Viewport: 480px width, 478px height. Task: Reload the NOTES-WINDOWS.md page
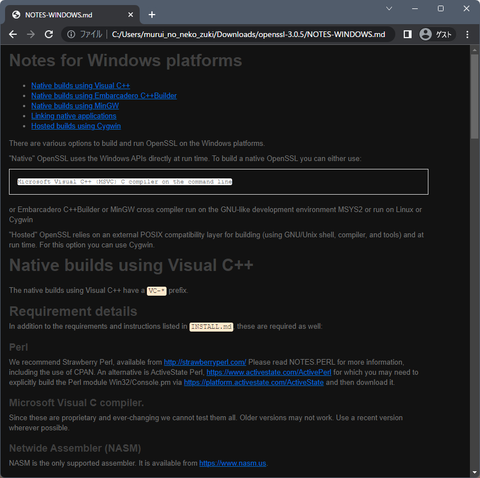point(49,34)
